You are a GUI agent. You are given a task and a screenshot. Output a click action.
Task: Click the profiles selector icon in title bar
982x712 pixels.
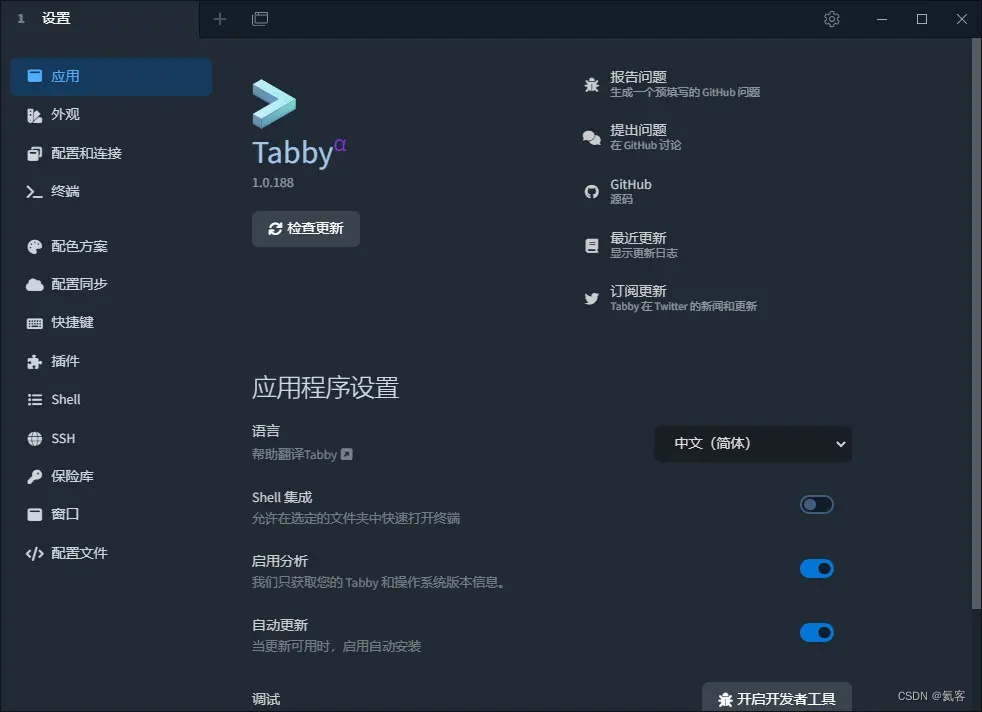point(260,19)
